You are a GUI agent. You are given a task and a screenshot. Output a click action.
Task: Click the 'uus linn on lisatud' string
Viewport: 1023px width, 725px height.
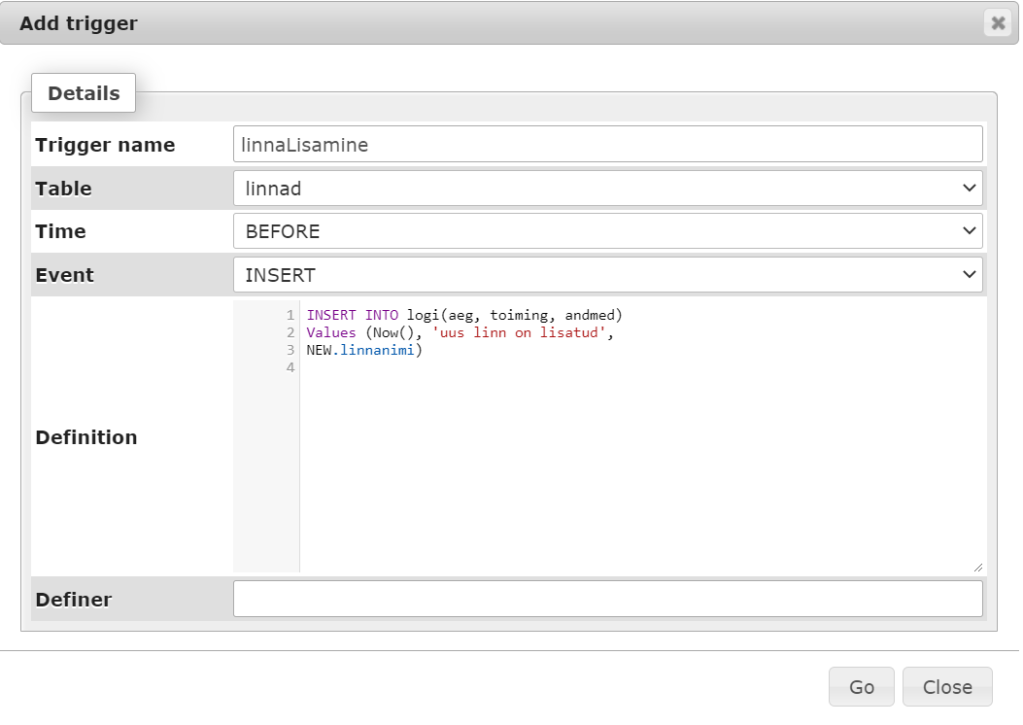521,333
